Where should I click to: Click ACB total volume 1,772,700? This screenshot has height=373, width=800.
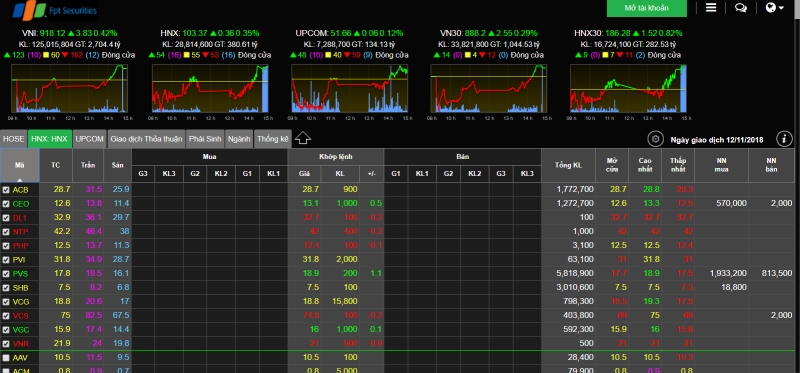click(x=574, y=189)
